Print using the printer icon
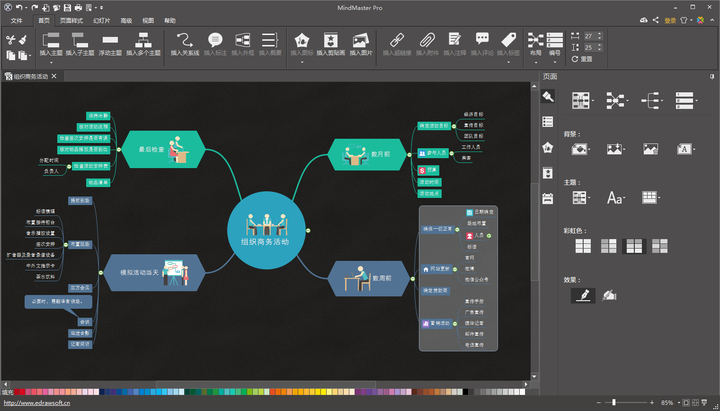720x411 pixels. (x=78, y=7)
